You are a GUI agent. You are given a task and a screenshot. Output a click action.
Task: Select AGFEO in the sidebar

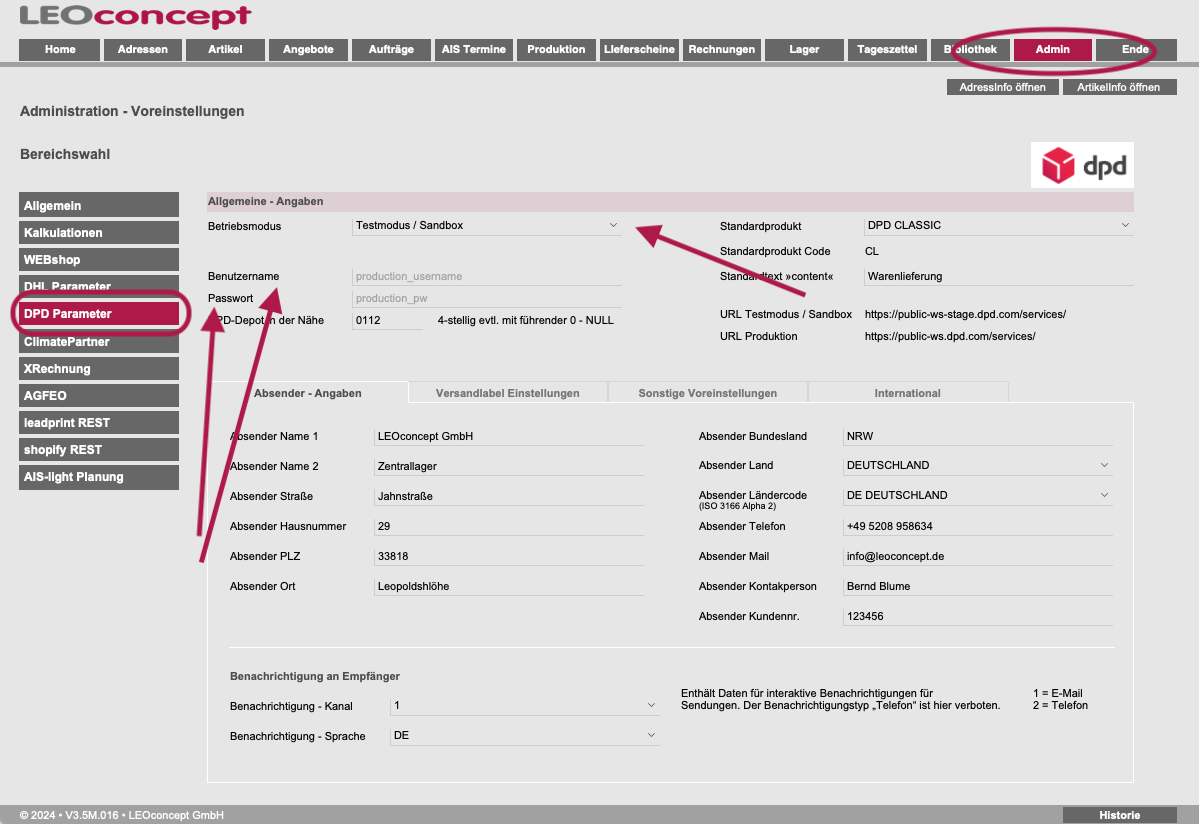(x=99, y=396)
